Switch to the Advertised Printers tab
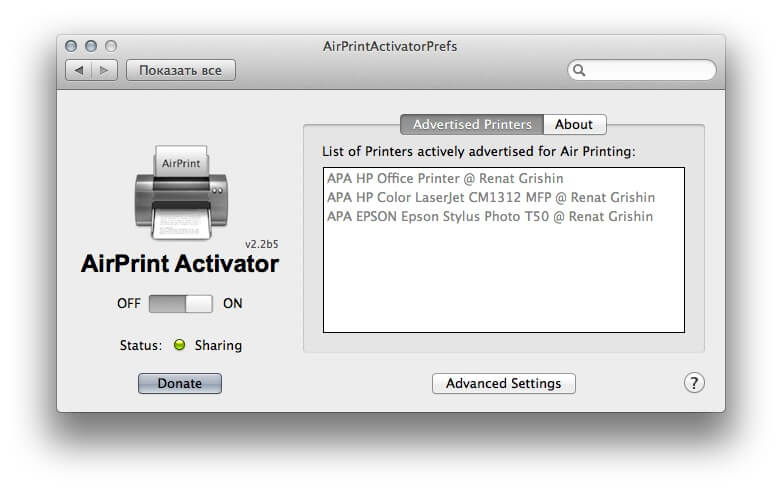This screenshot has height=491, width=782. (x=472, y=124)
